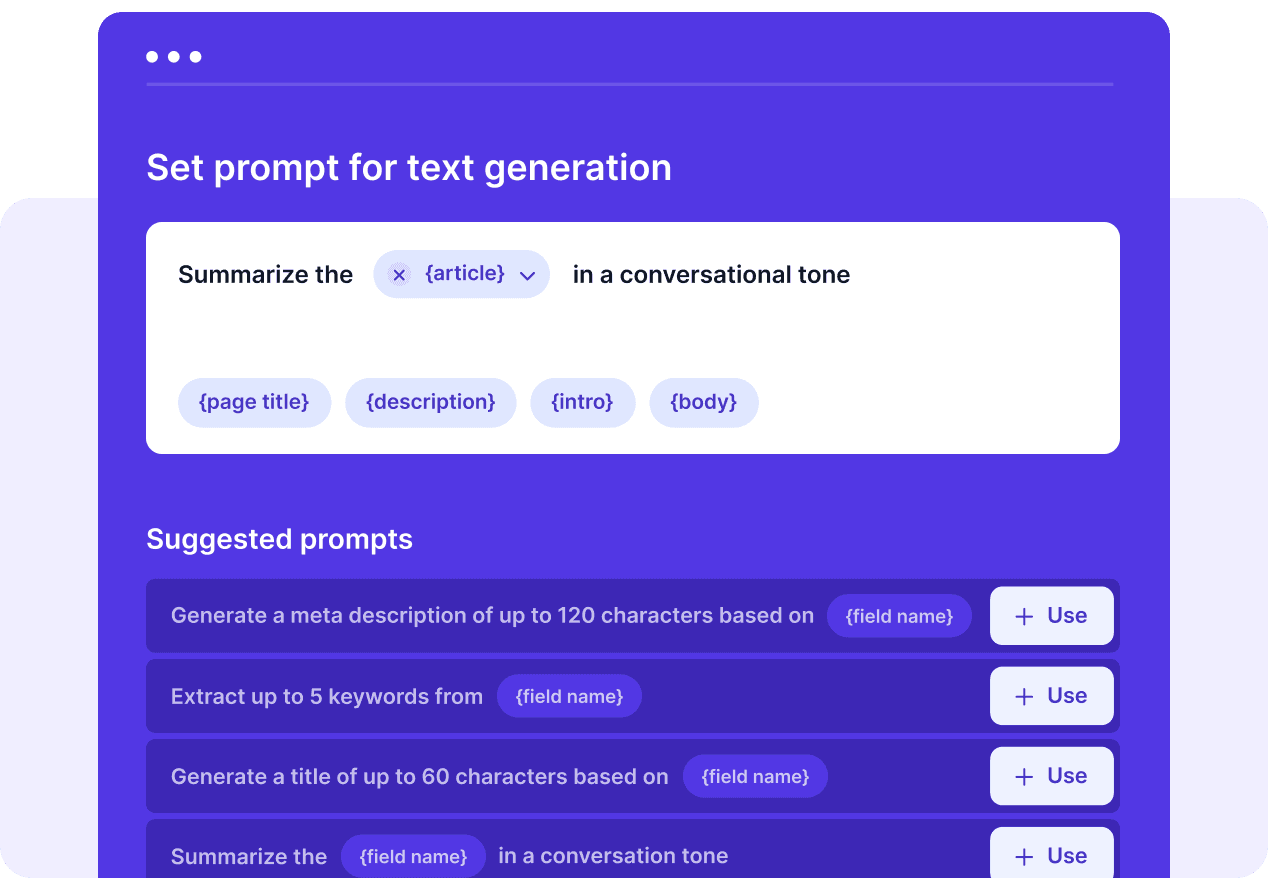Insert the {intro} token
The width and height of the screenshot is (1268, 878).
(582, 402)
